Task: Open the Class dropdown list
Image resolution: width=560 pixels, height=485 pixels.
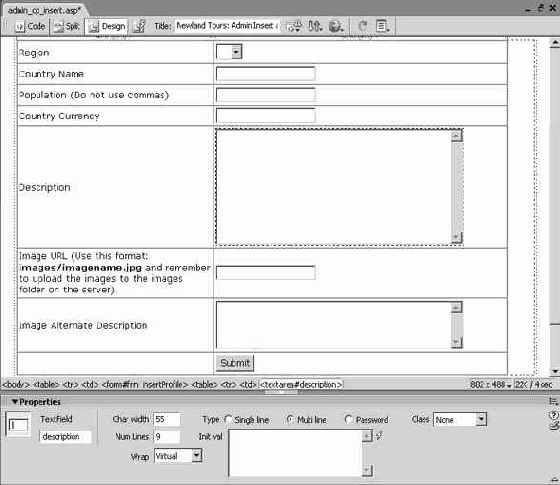Action: [x=460, y=419]
